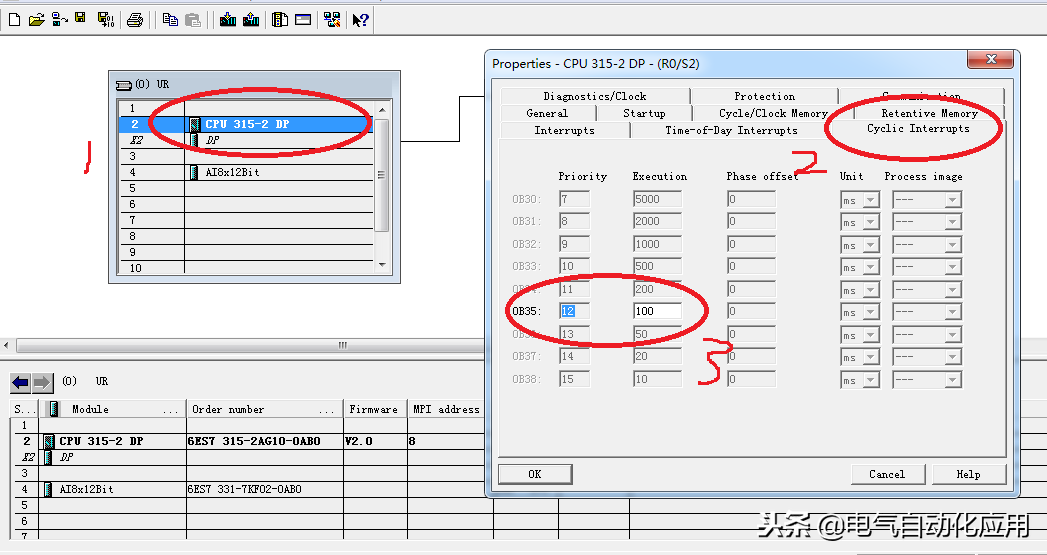Click the Open folder toolbar icon
This screenshot has height=555, width=1047.
(36, 20)
